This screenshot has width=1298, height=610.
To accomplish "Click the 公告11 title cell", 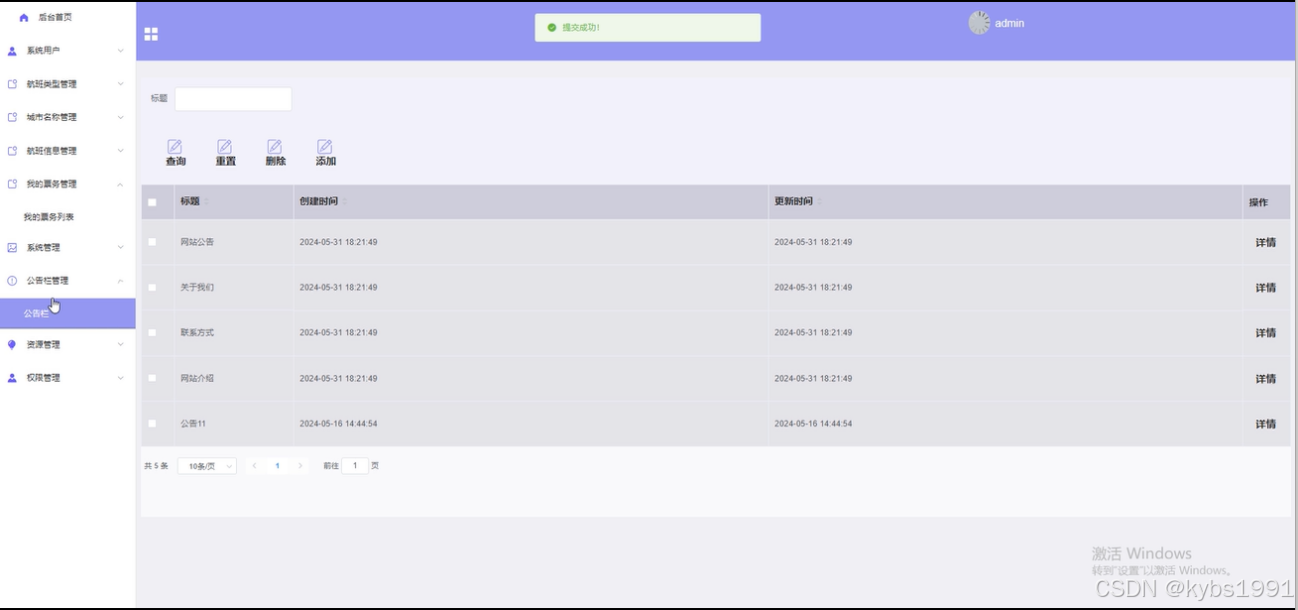I will pyautogui.click(x=193, y=424).
